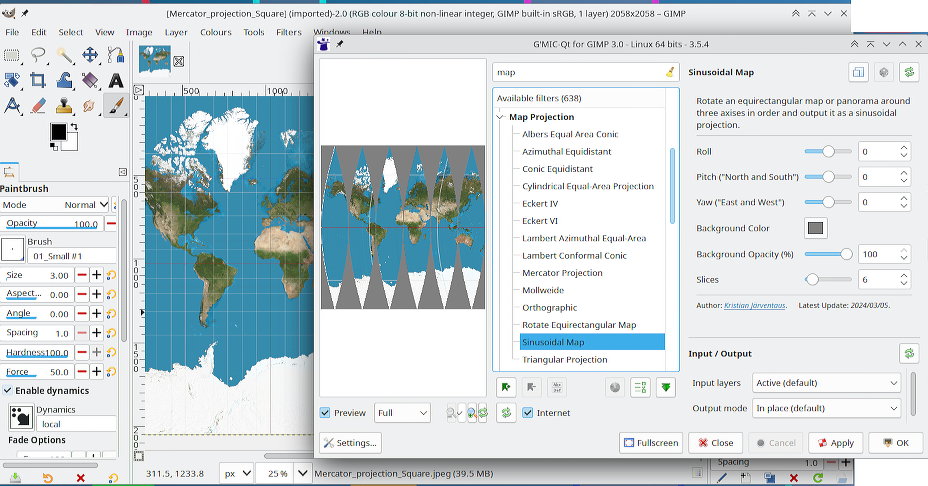Pick the Eraser tool
928x486 pixels.
pyautogui.click(x=38, y=106)
